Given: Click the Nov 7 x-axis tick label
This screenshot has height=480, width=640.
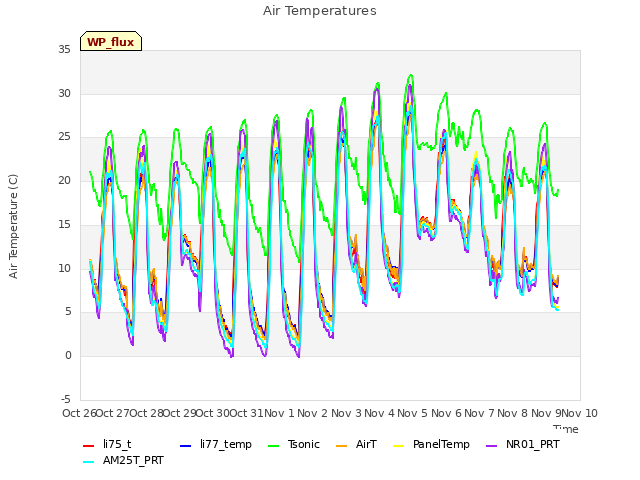Looking at the screenshot, I should pyautogui.click(x=479, y=413).
